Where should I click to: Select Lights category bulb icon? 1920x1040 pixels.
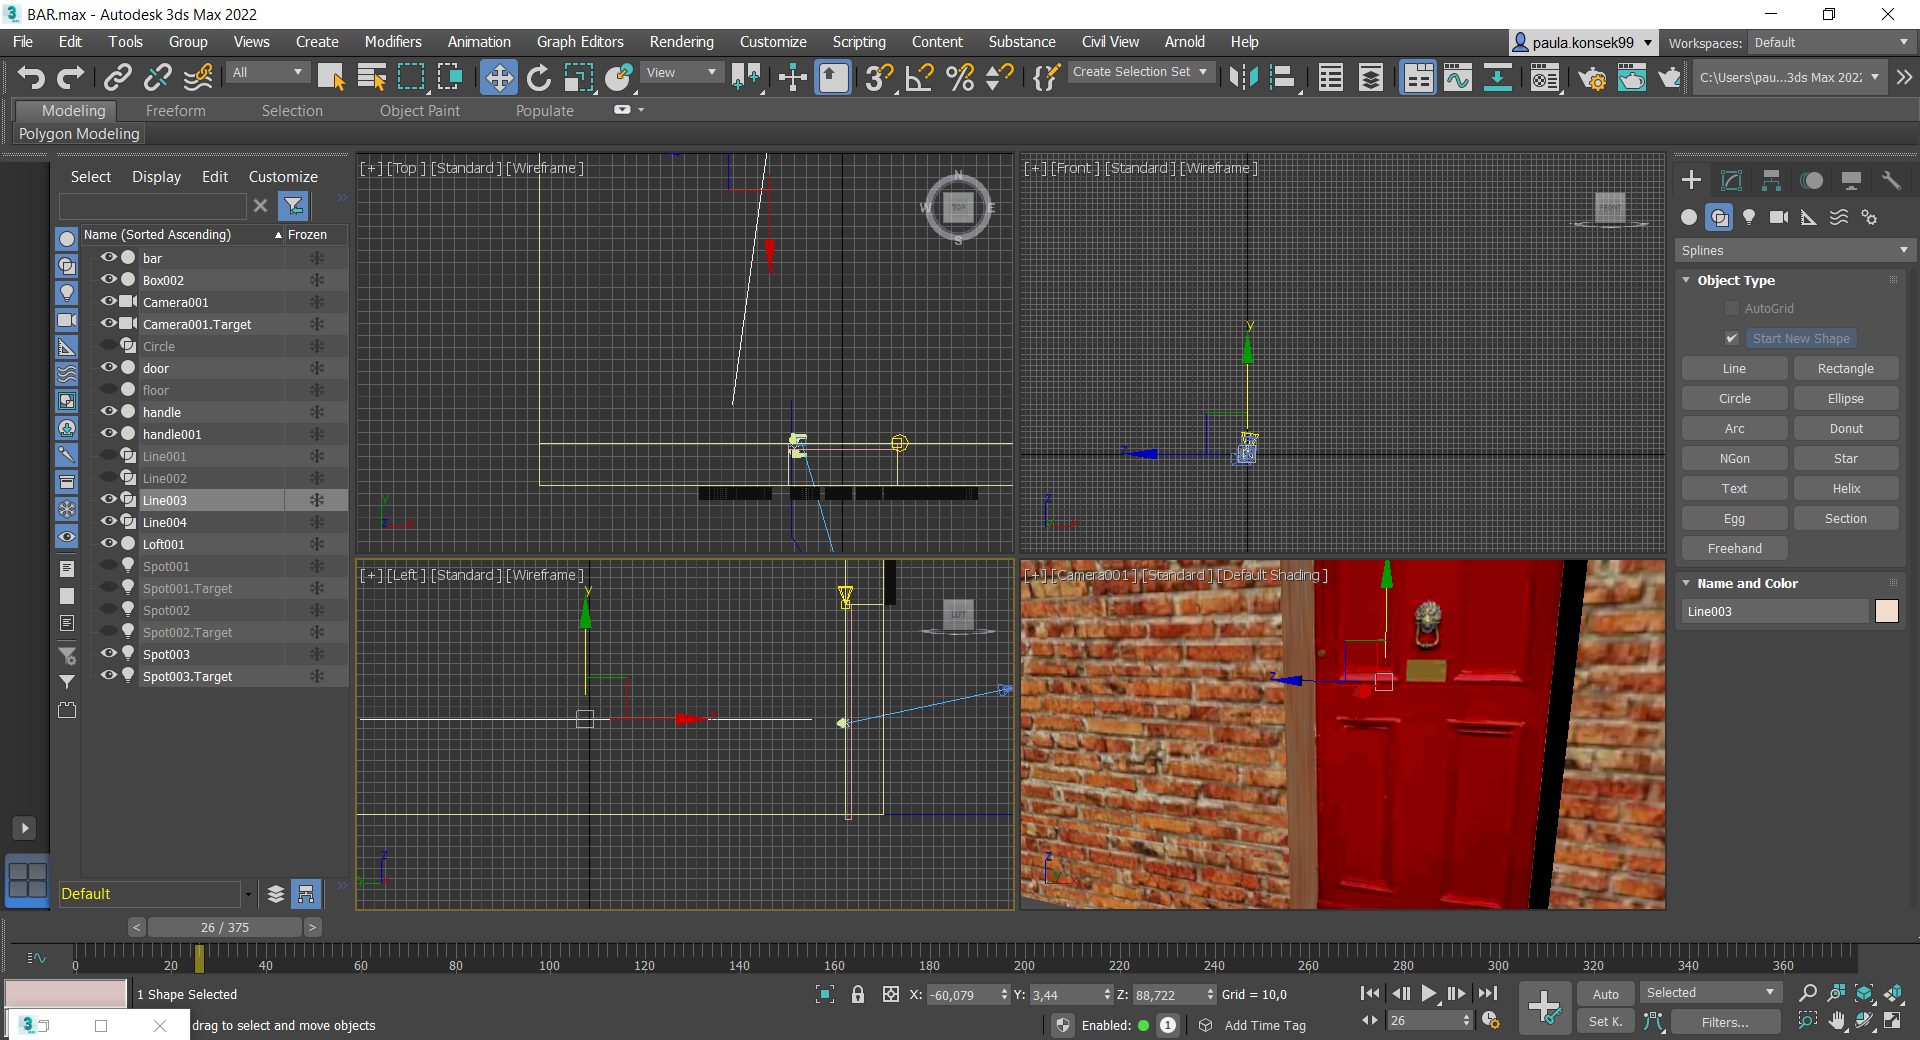(x=1749, y=217)
